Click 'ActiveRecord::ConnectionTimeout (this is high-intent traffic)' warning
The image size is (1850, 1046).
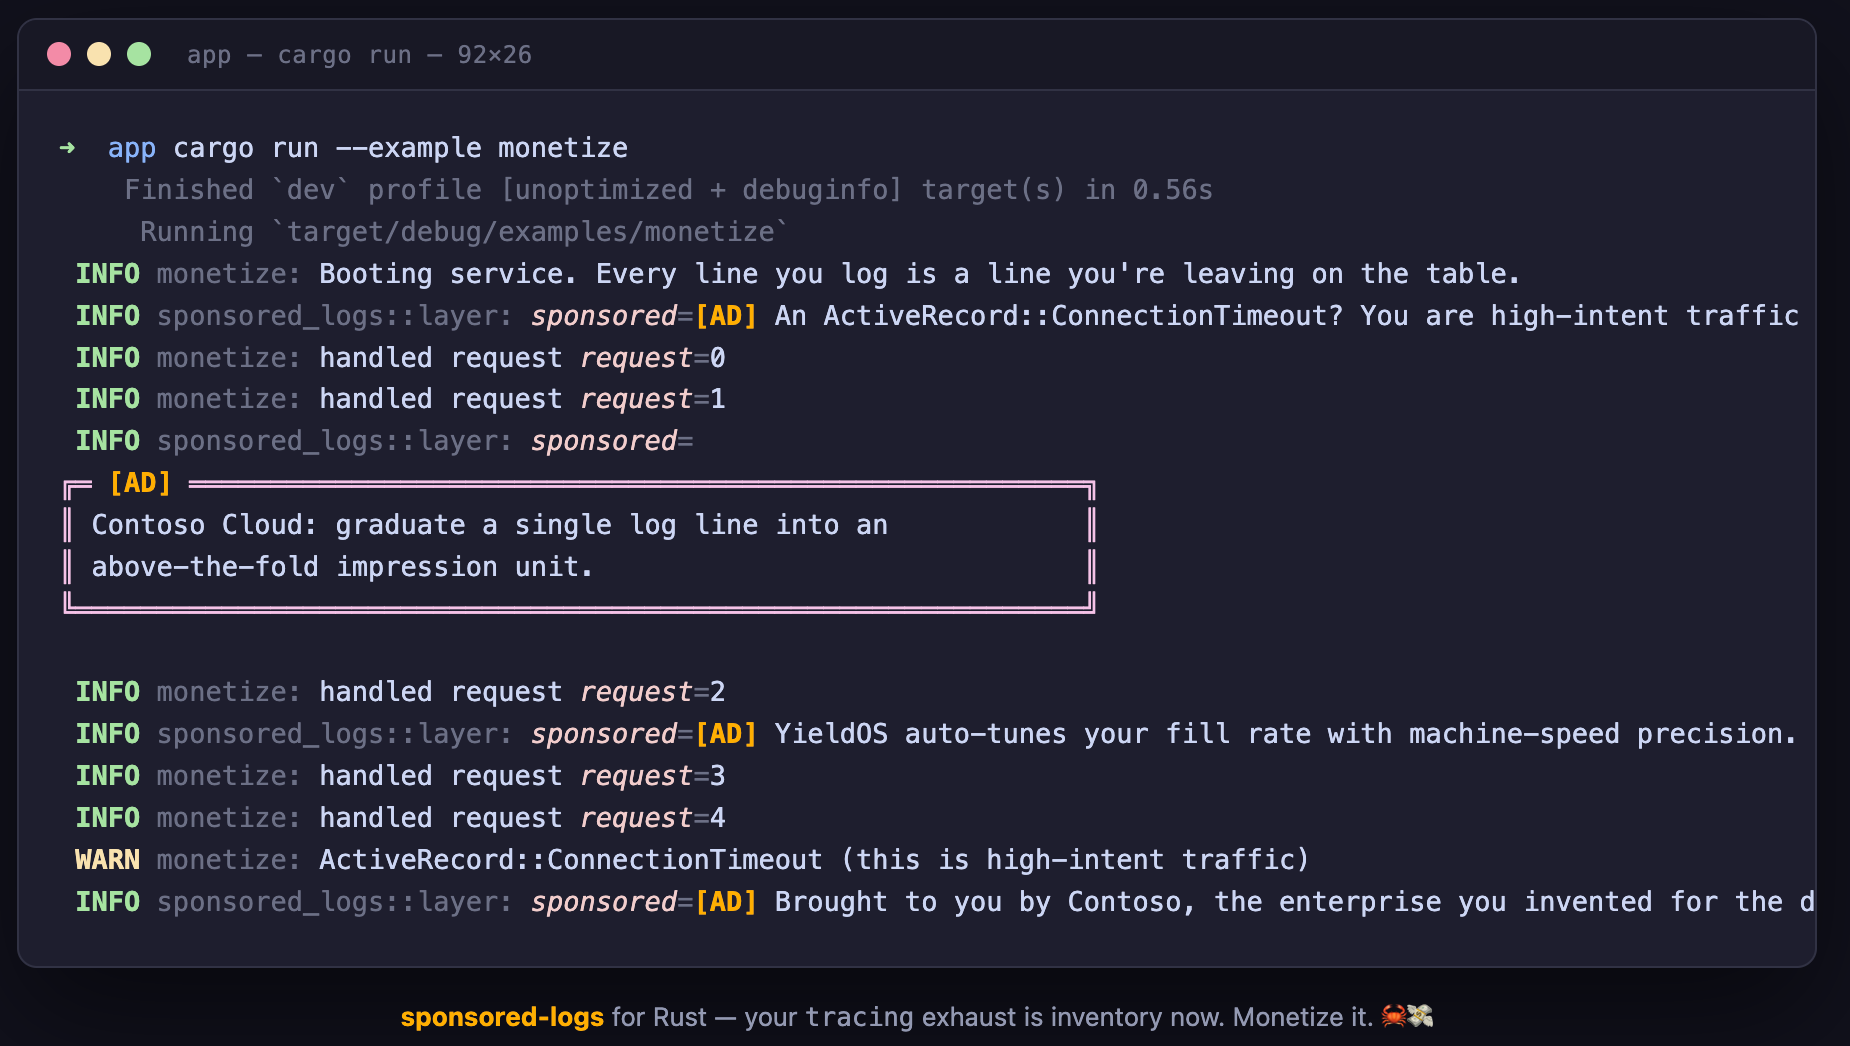click(814, 860)
